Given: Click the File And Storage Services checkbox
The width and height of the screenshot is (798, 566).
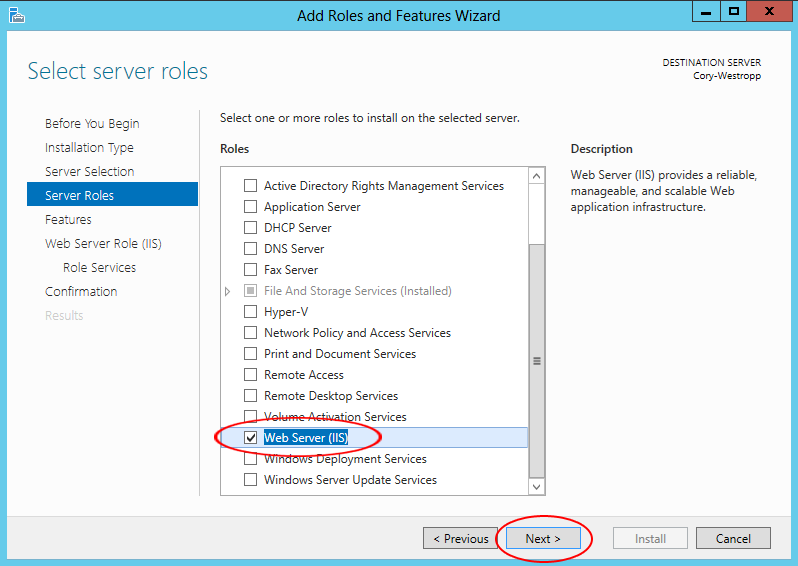Looking at the screenshot, I should 250,291.
